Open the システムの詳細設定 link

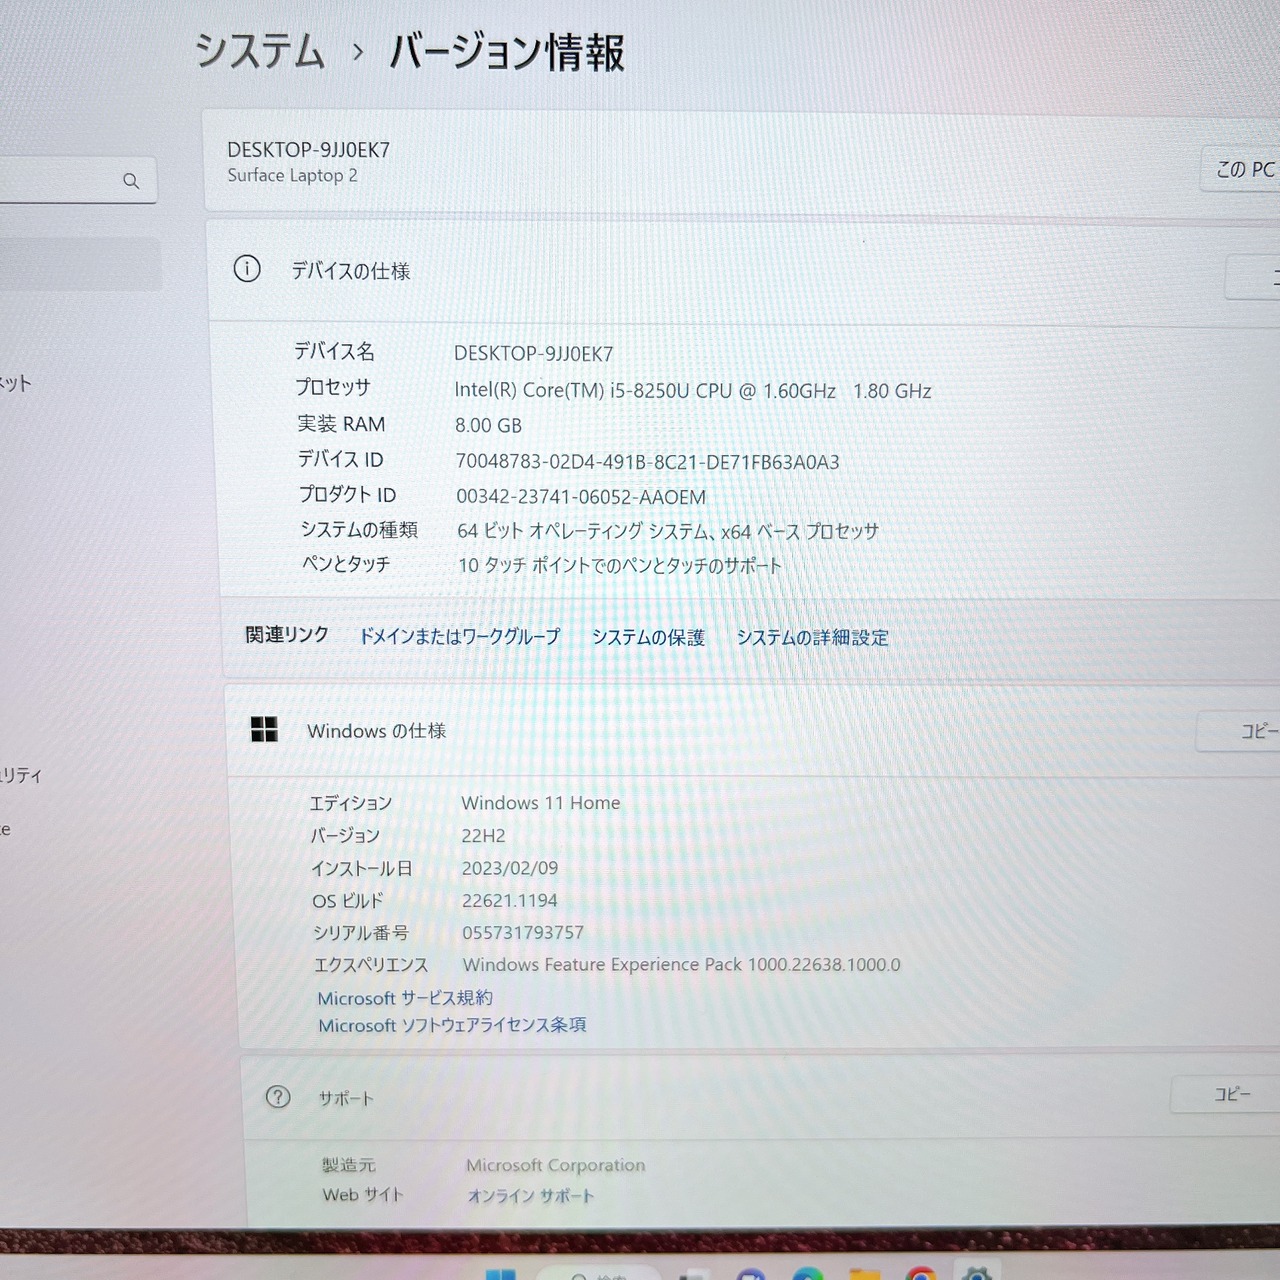coord(812,637)
